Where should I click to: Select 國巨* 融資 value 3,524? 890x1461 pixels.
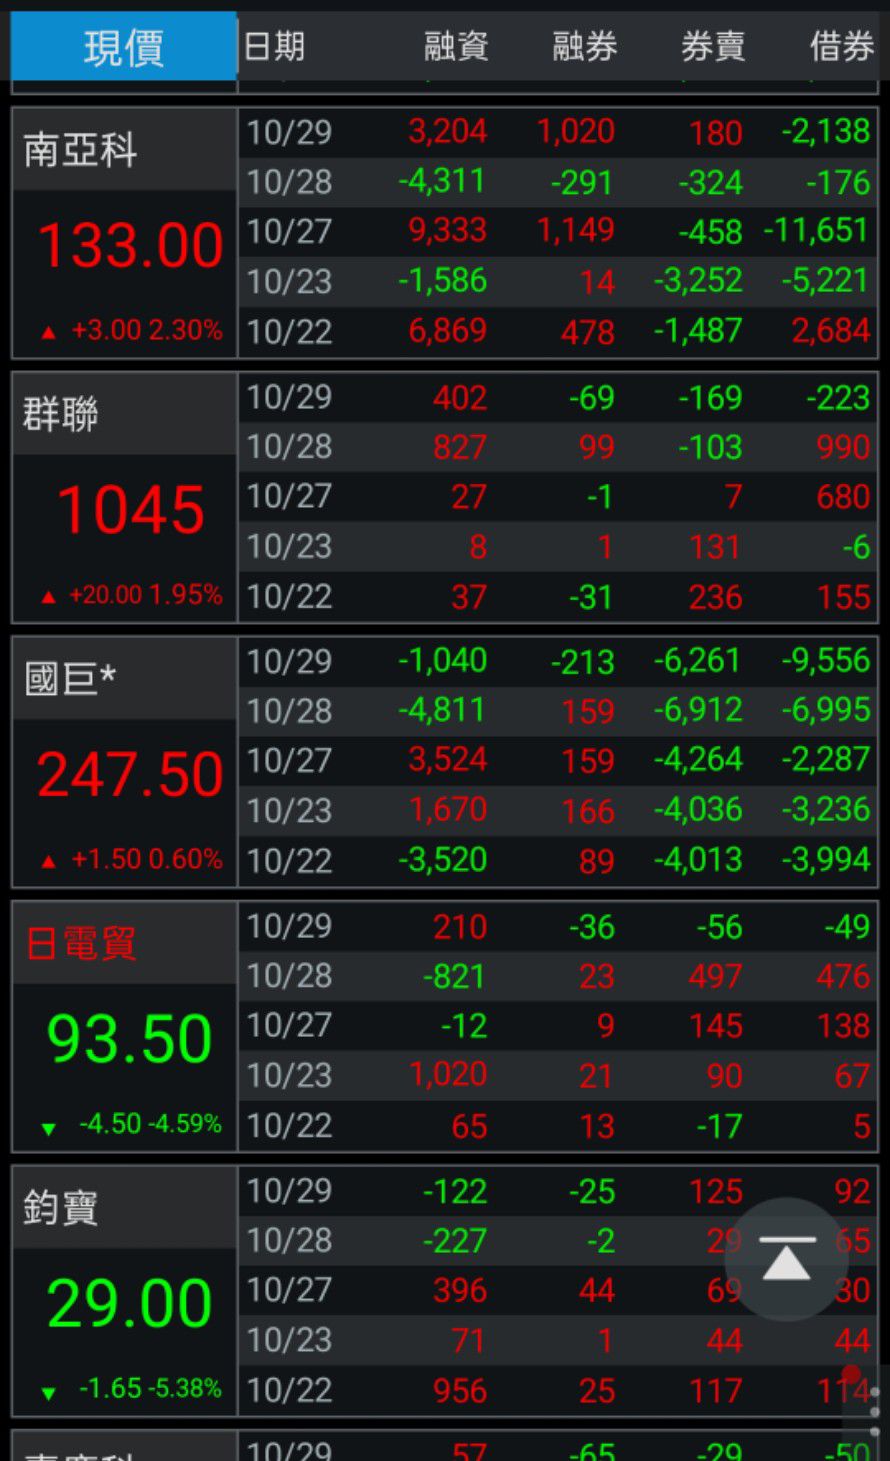click(447, 760)
